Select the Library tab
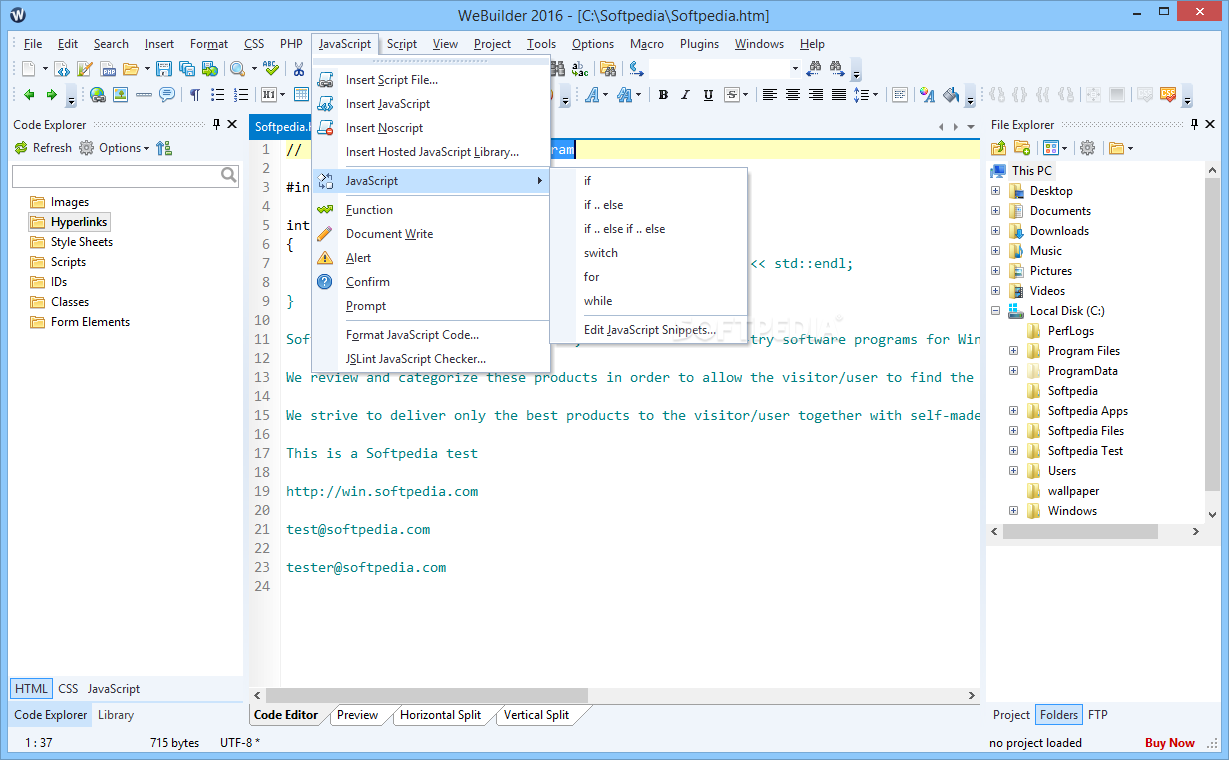Image resolution: width=1229 pixels, height=760 pixels. 116,715
